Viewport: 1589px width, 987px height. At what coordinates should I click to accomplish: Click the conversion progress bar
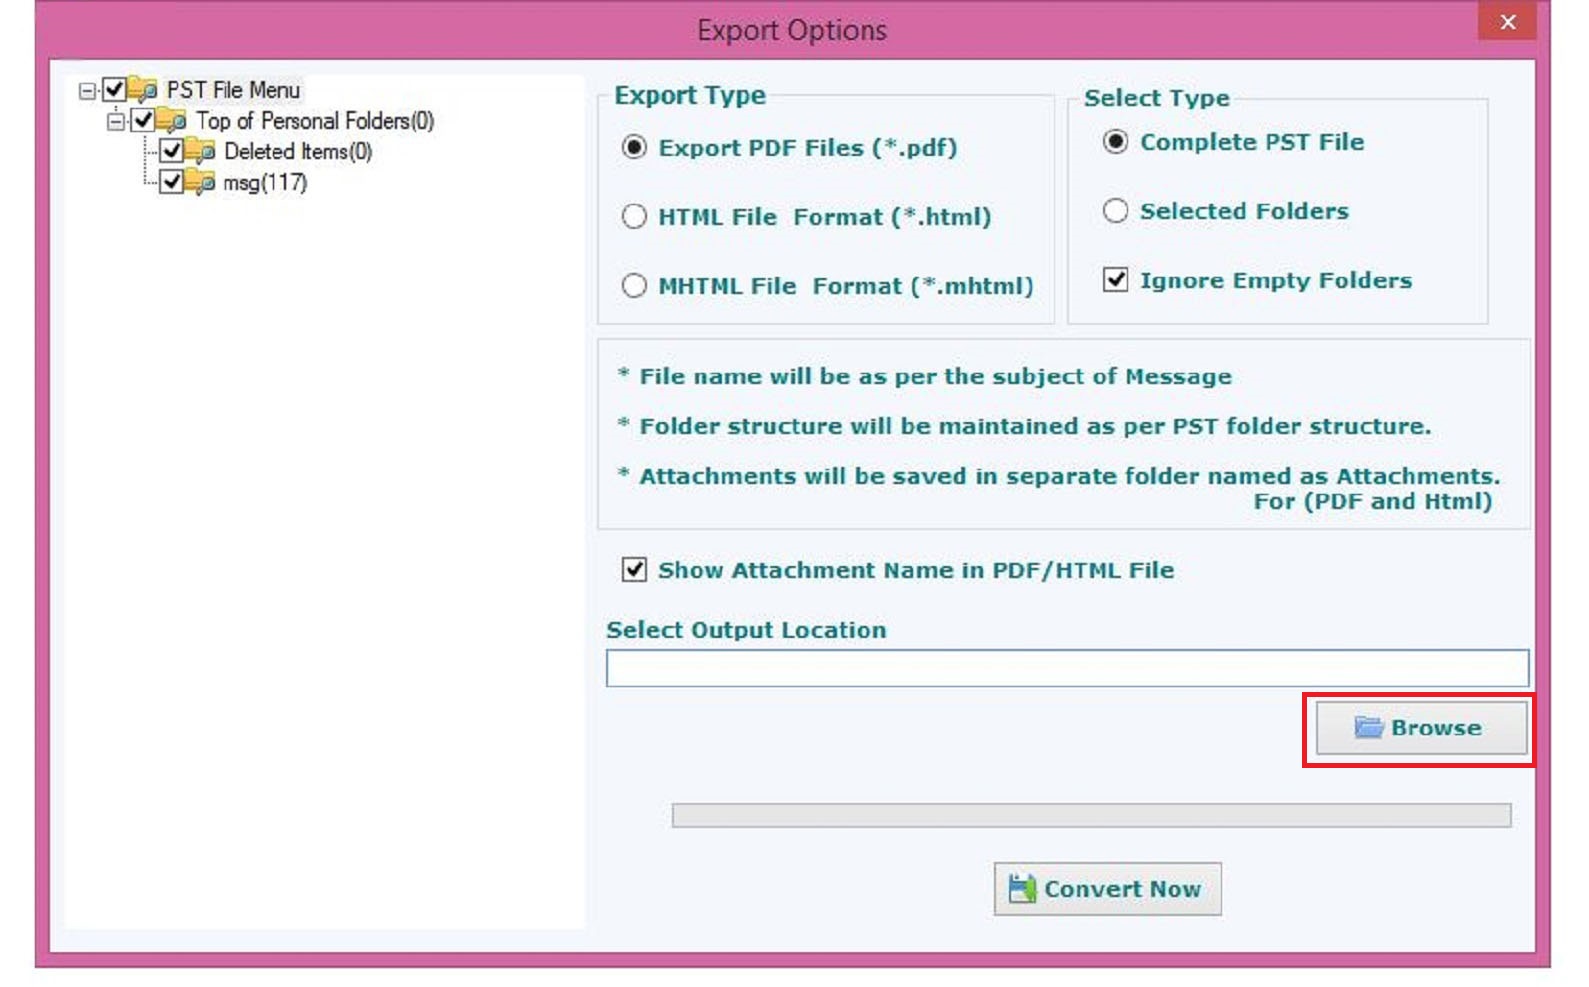pyautogui.click(x=1091, y=815)
